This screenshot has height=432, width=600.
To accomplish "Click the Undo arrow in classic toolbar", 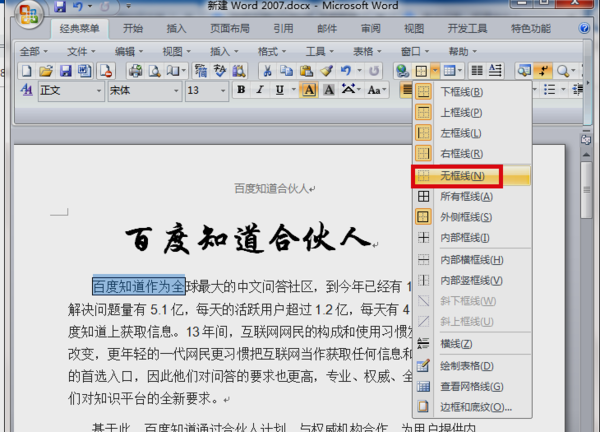I will (x=346, y=71).
